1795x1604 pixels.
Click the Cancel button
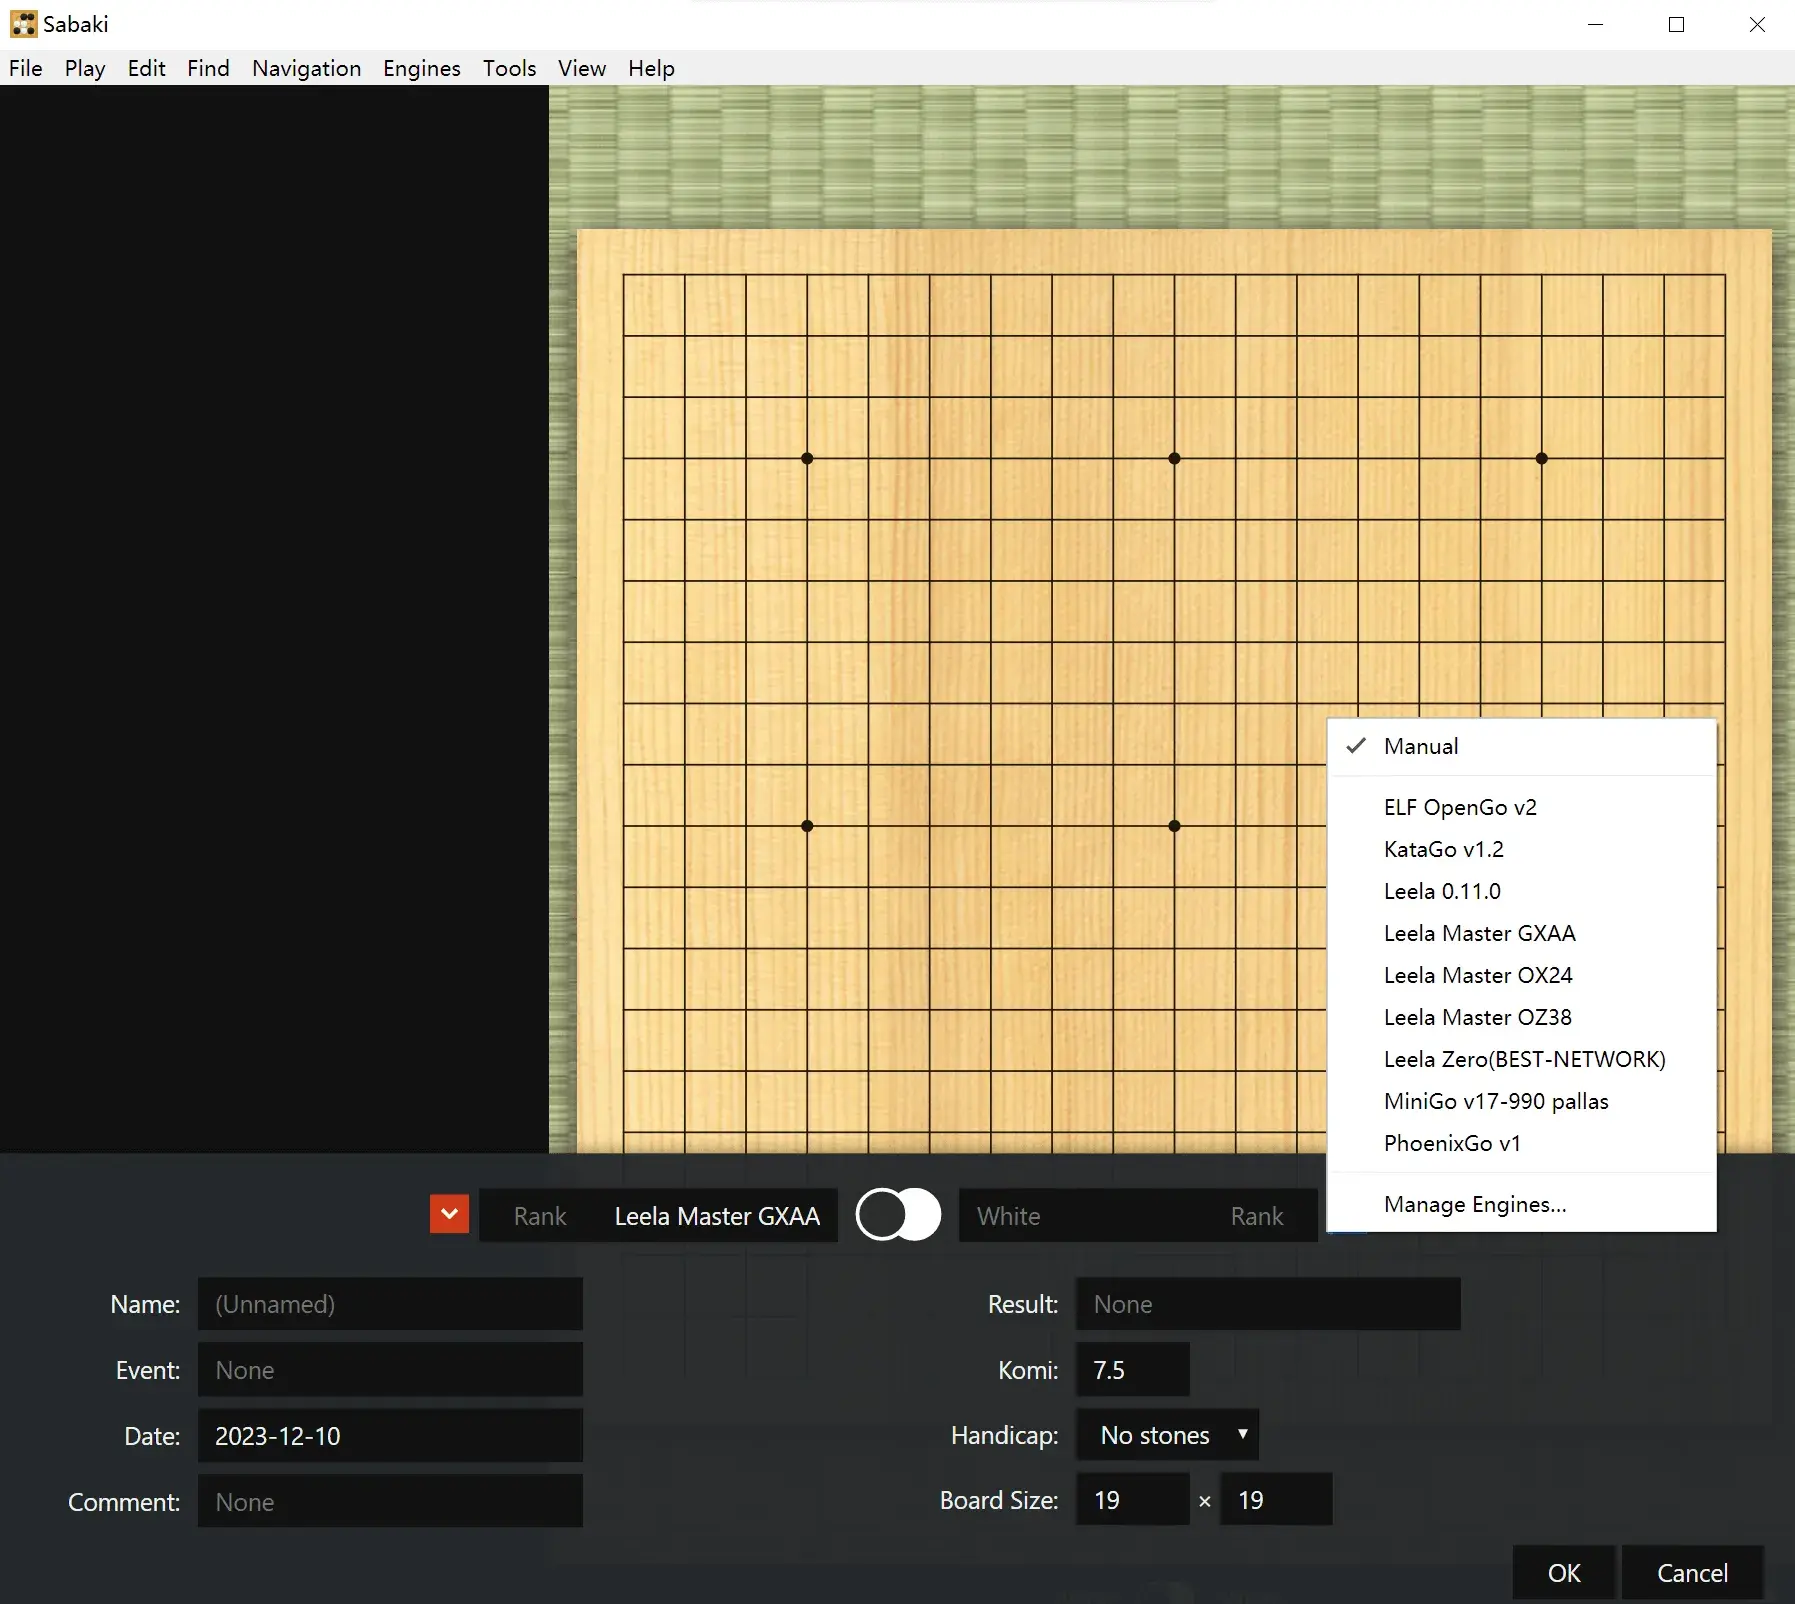click(1692, 1573)
